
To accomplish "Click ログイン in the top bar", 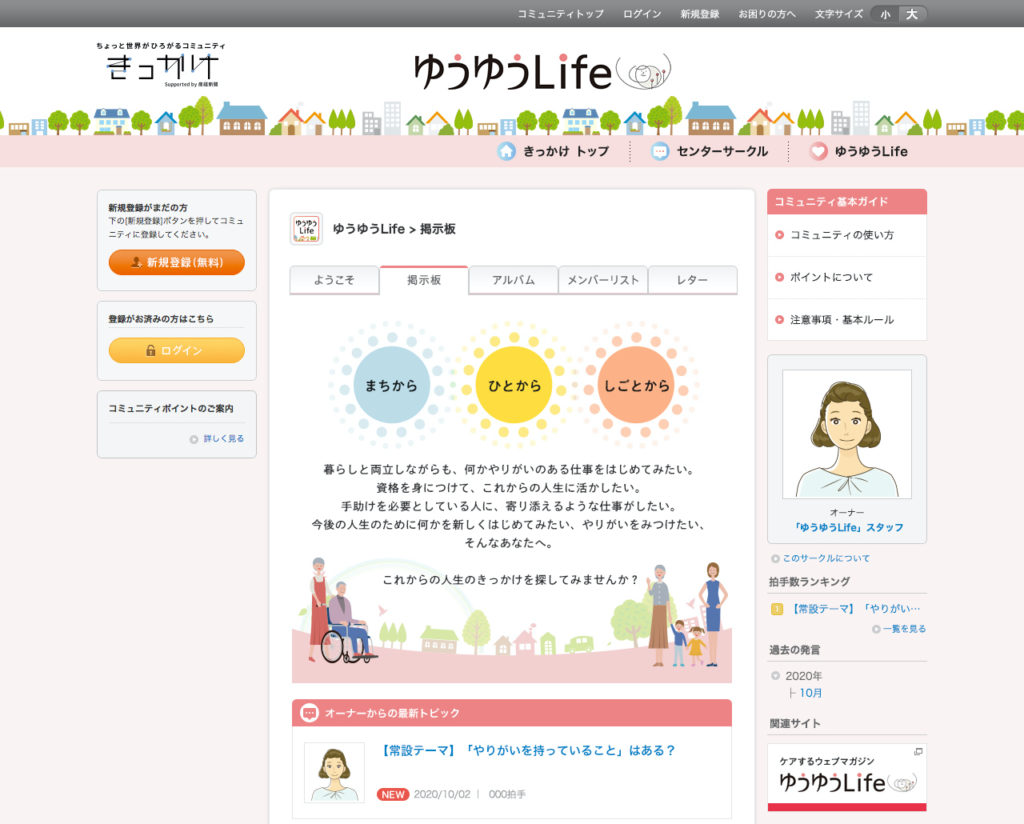I will coord(642,14).
